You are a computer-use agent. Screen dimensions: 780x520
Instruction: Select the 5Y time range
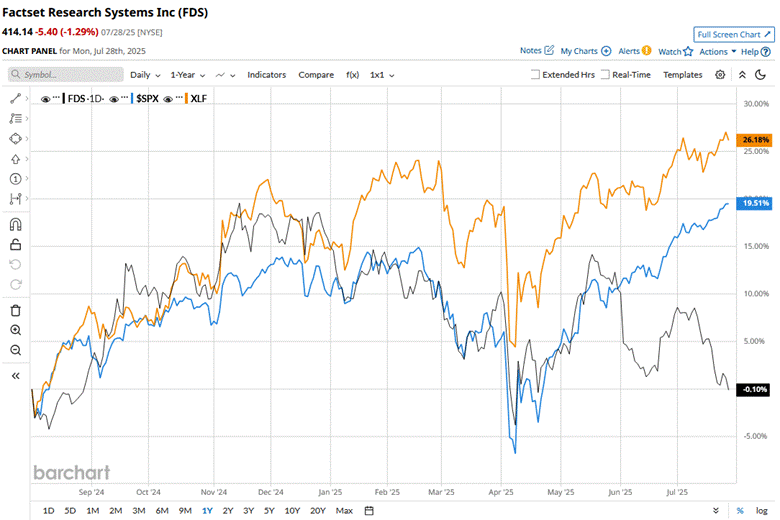[x=269, y=511]
